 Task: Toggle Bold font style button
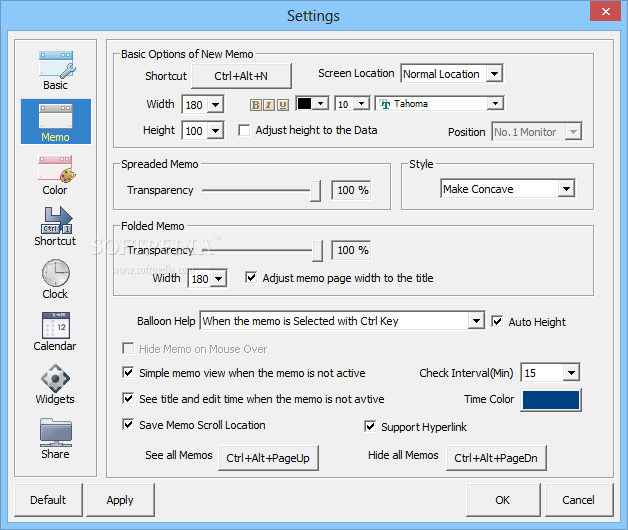[x=256, y=105]
